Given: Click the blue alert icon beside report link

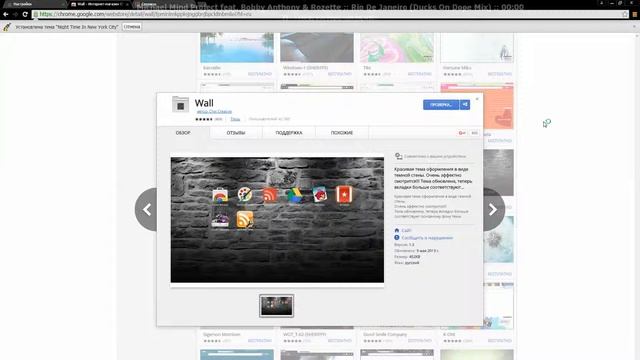Looking at the screenshot, I should (397, 238).
